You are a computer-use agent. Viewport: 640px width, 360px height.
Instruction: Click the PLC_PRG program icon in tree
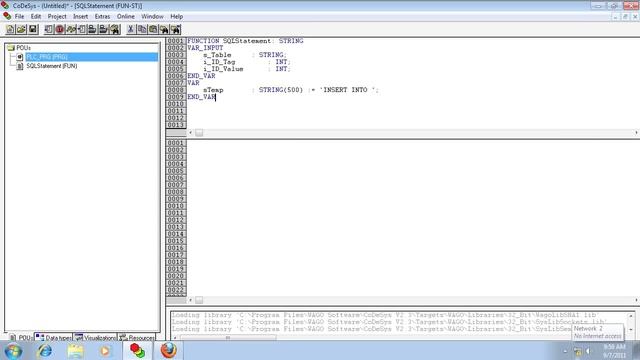(19, 57)
